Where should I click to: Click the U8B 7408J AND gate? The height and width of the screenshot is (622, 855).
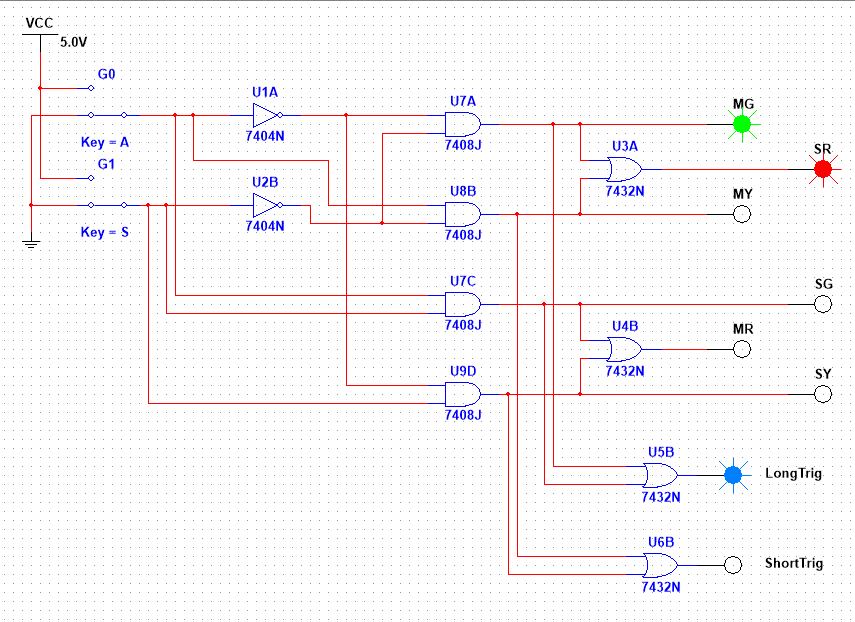[x=461, y=213]
